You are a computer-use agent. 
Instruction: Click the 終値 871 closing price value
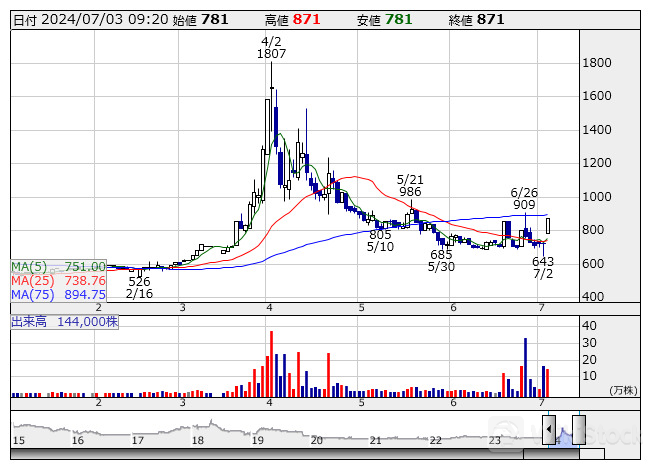point(490,19)
